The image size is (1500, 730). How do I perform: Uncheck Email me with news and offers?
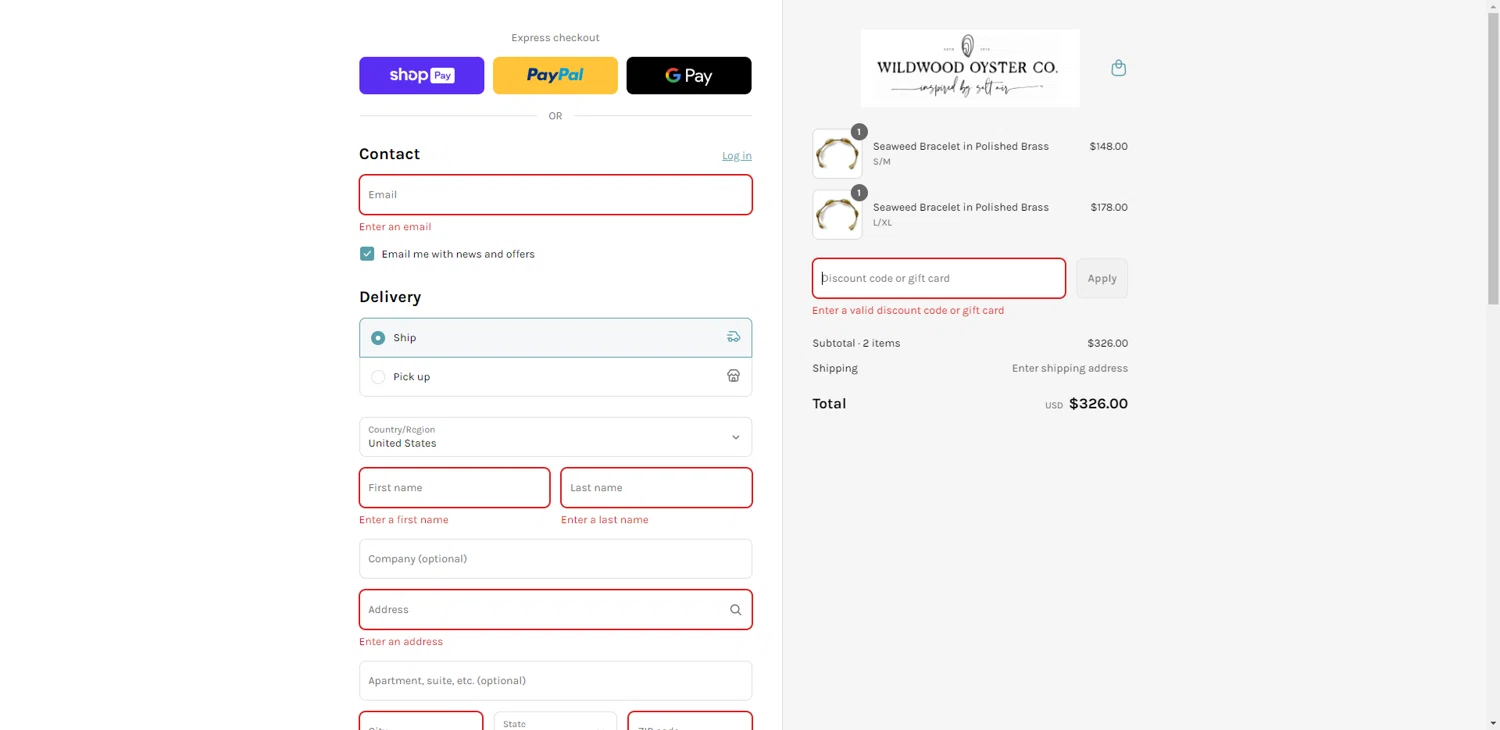click(367, 254)
